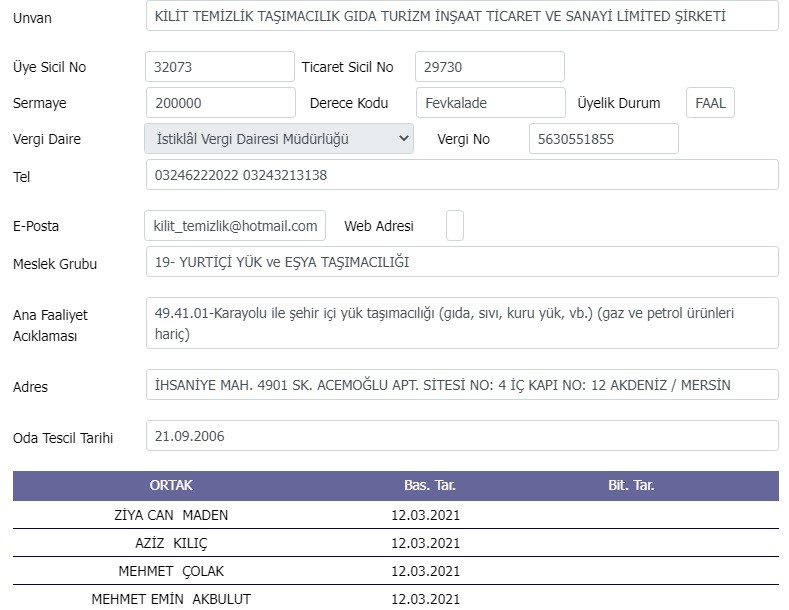Select partner MEHMET EMİN AKBULUT
The image size is (789, 610).
click(171, 599)
